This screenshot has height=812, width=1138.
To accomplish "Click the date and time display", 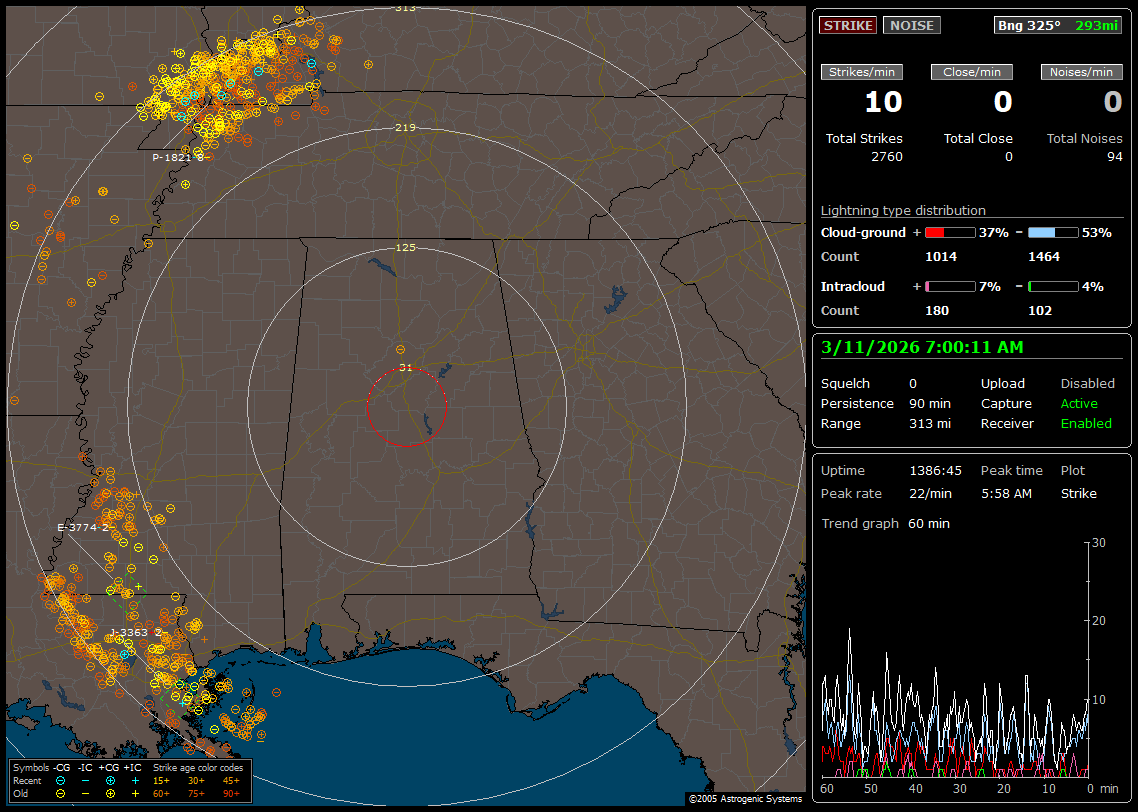I will coord(922,348).
